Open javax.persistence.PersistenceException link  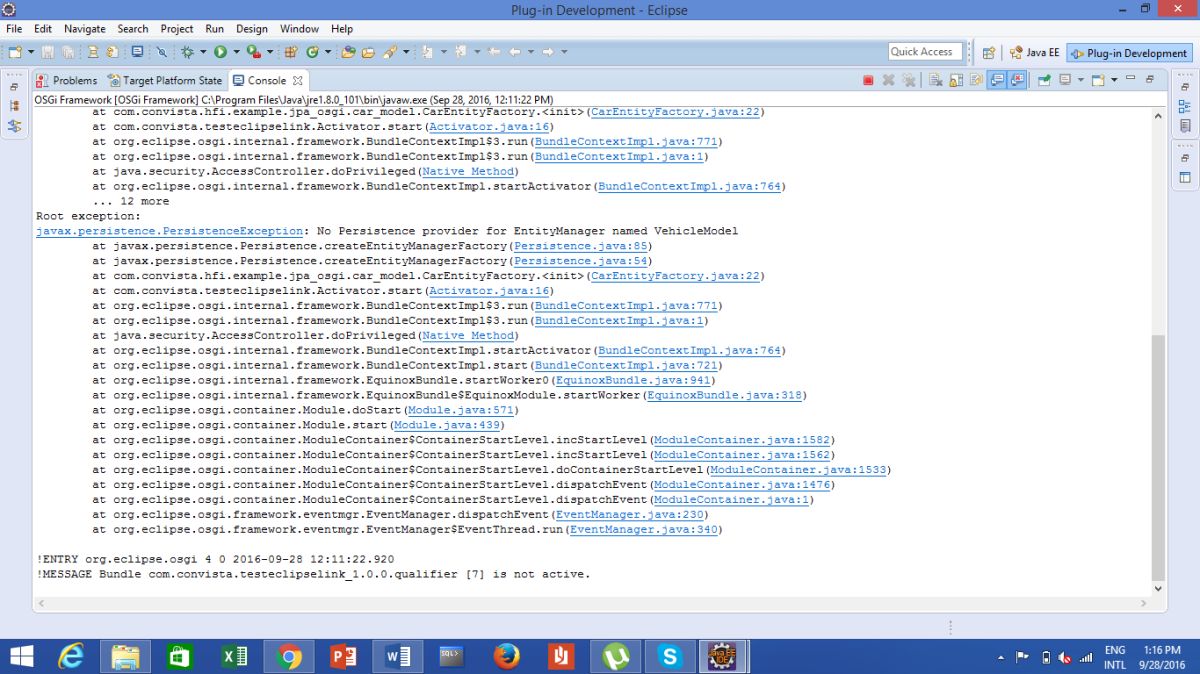point(170,231)
